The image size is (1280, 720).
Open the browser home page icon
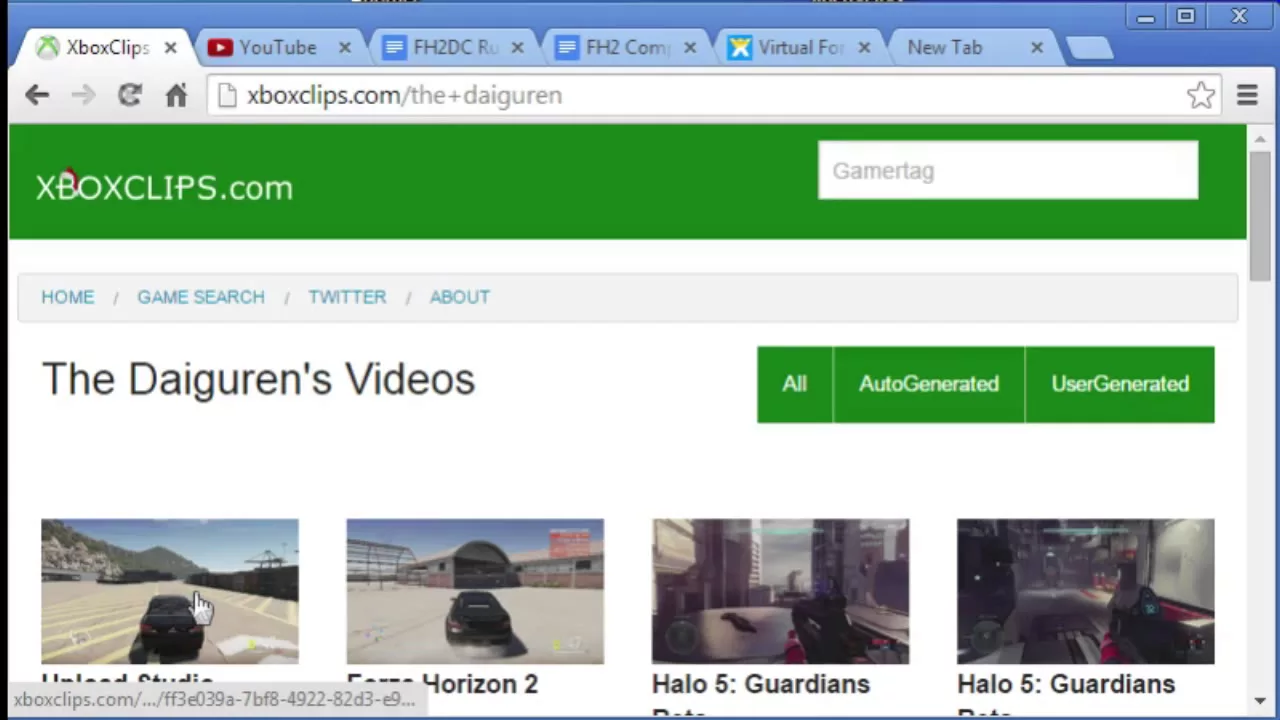[x=176, y=95]
